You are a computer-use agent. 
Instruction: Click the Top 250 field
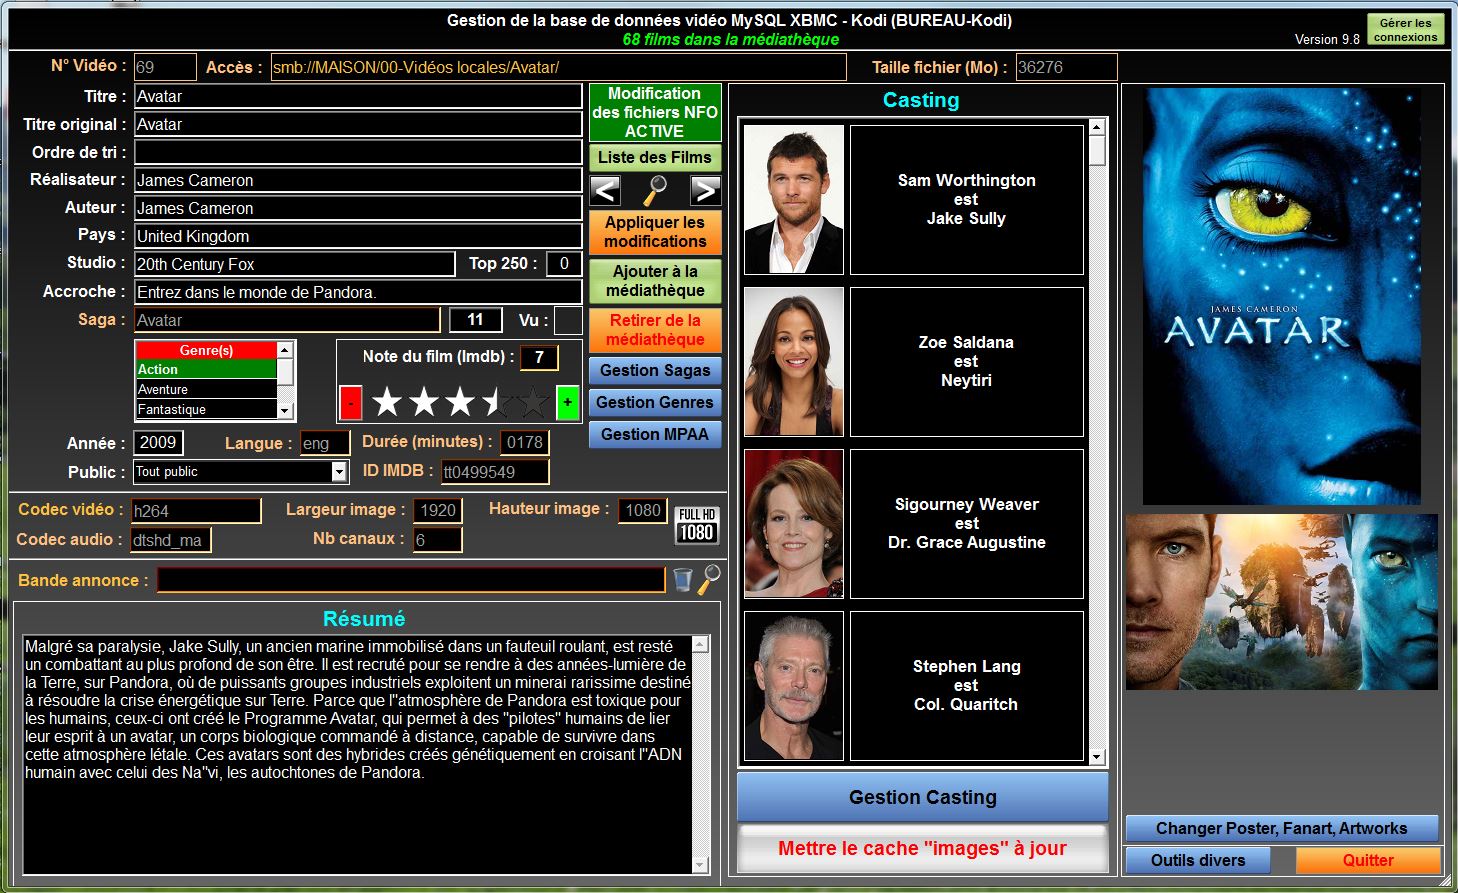(564, 264)
